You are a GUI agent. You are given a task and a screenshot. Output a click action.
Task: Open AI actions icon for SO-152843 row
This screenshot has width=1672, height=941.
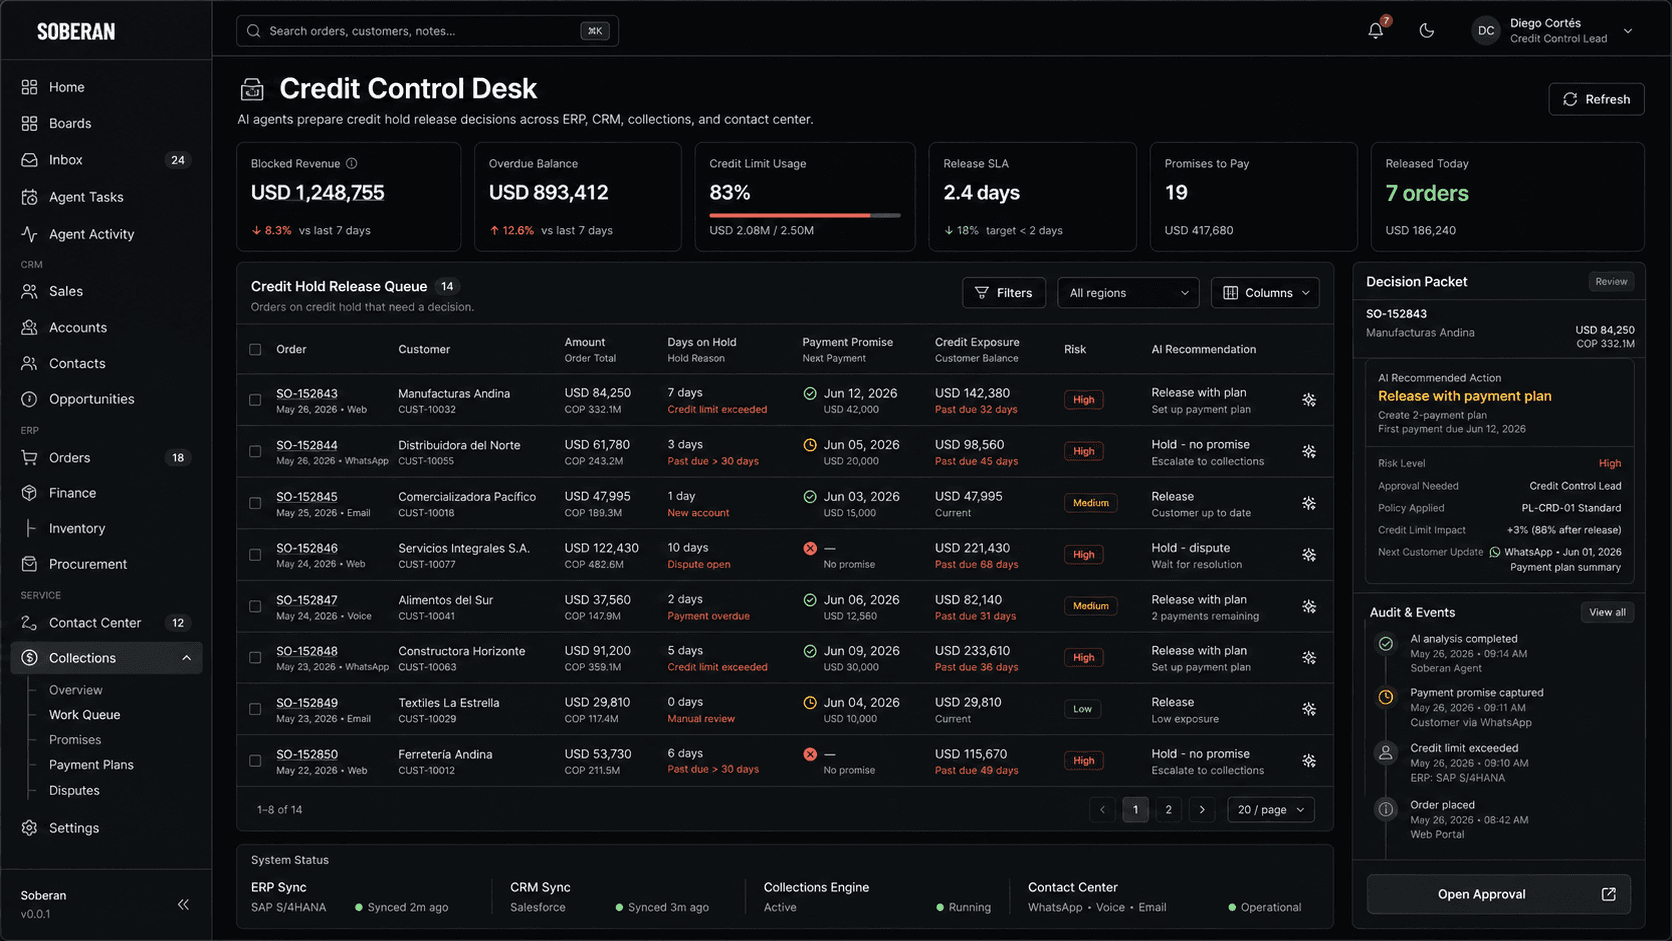coord(1309,400)
